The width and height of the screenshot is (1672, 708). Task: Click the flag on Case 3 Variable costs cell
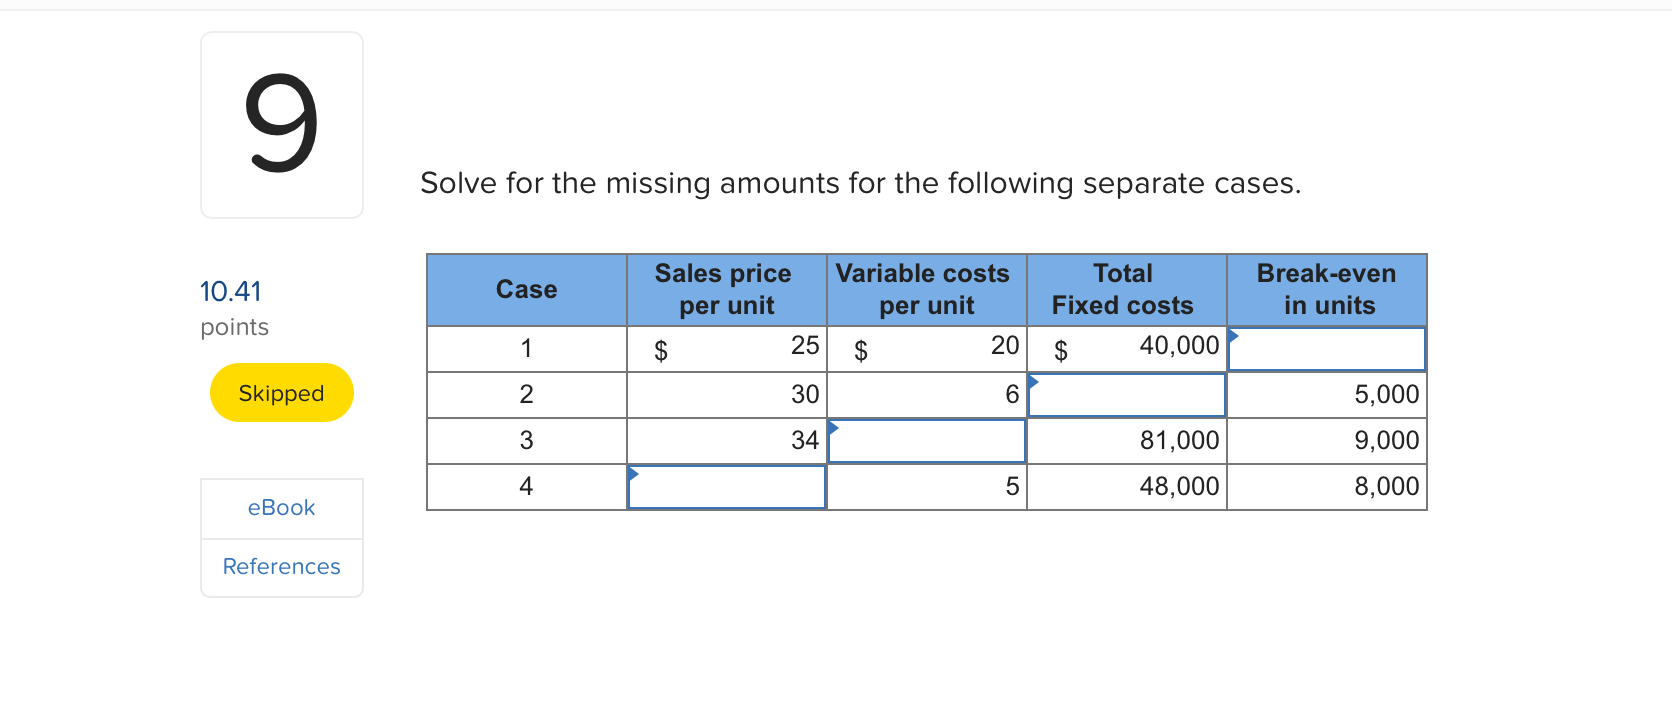pyautogui.click(x=835, y=426)
